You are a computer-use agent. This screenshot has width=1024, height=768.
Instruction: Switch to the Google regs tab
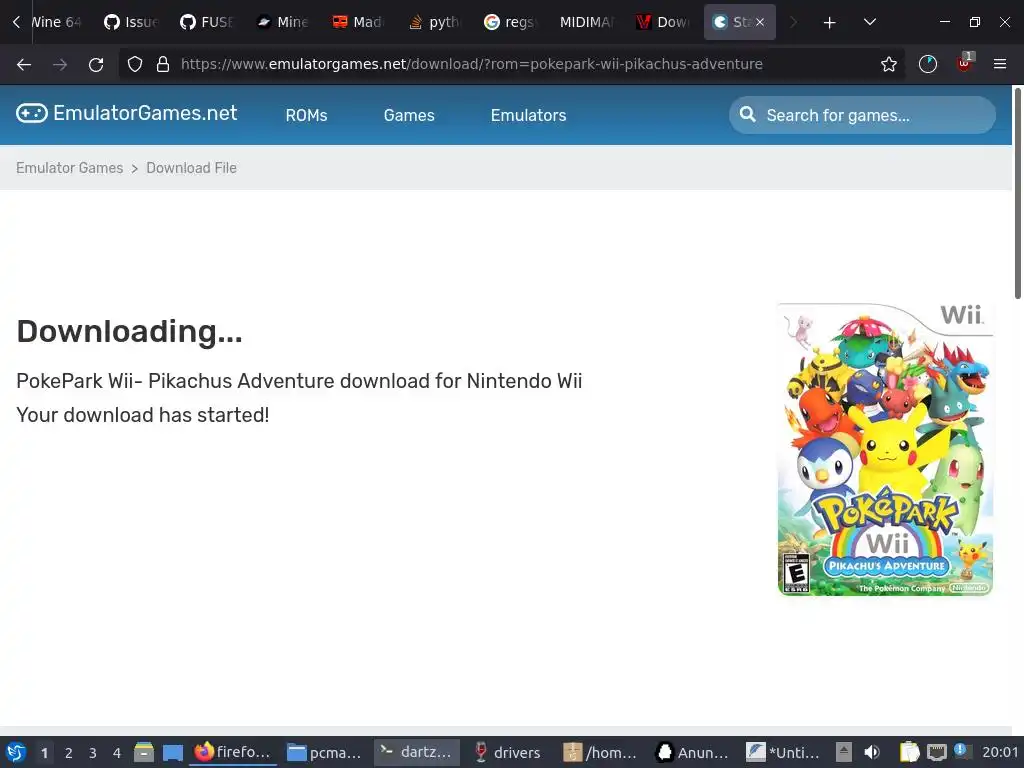coord(510,22)
